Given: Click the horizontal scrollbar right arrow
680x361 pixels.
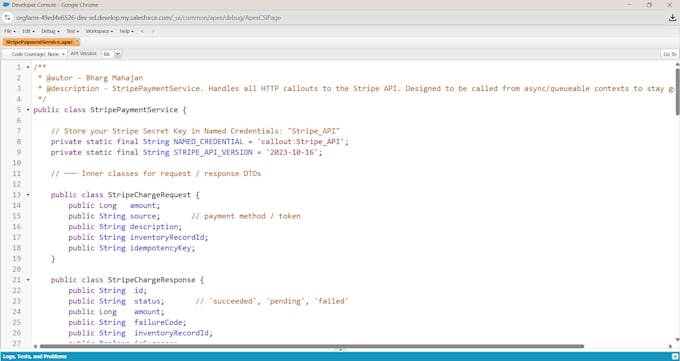Looking at the screenshot, I should click(670, 346).
